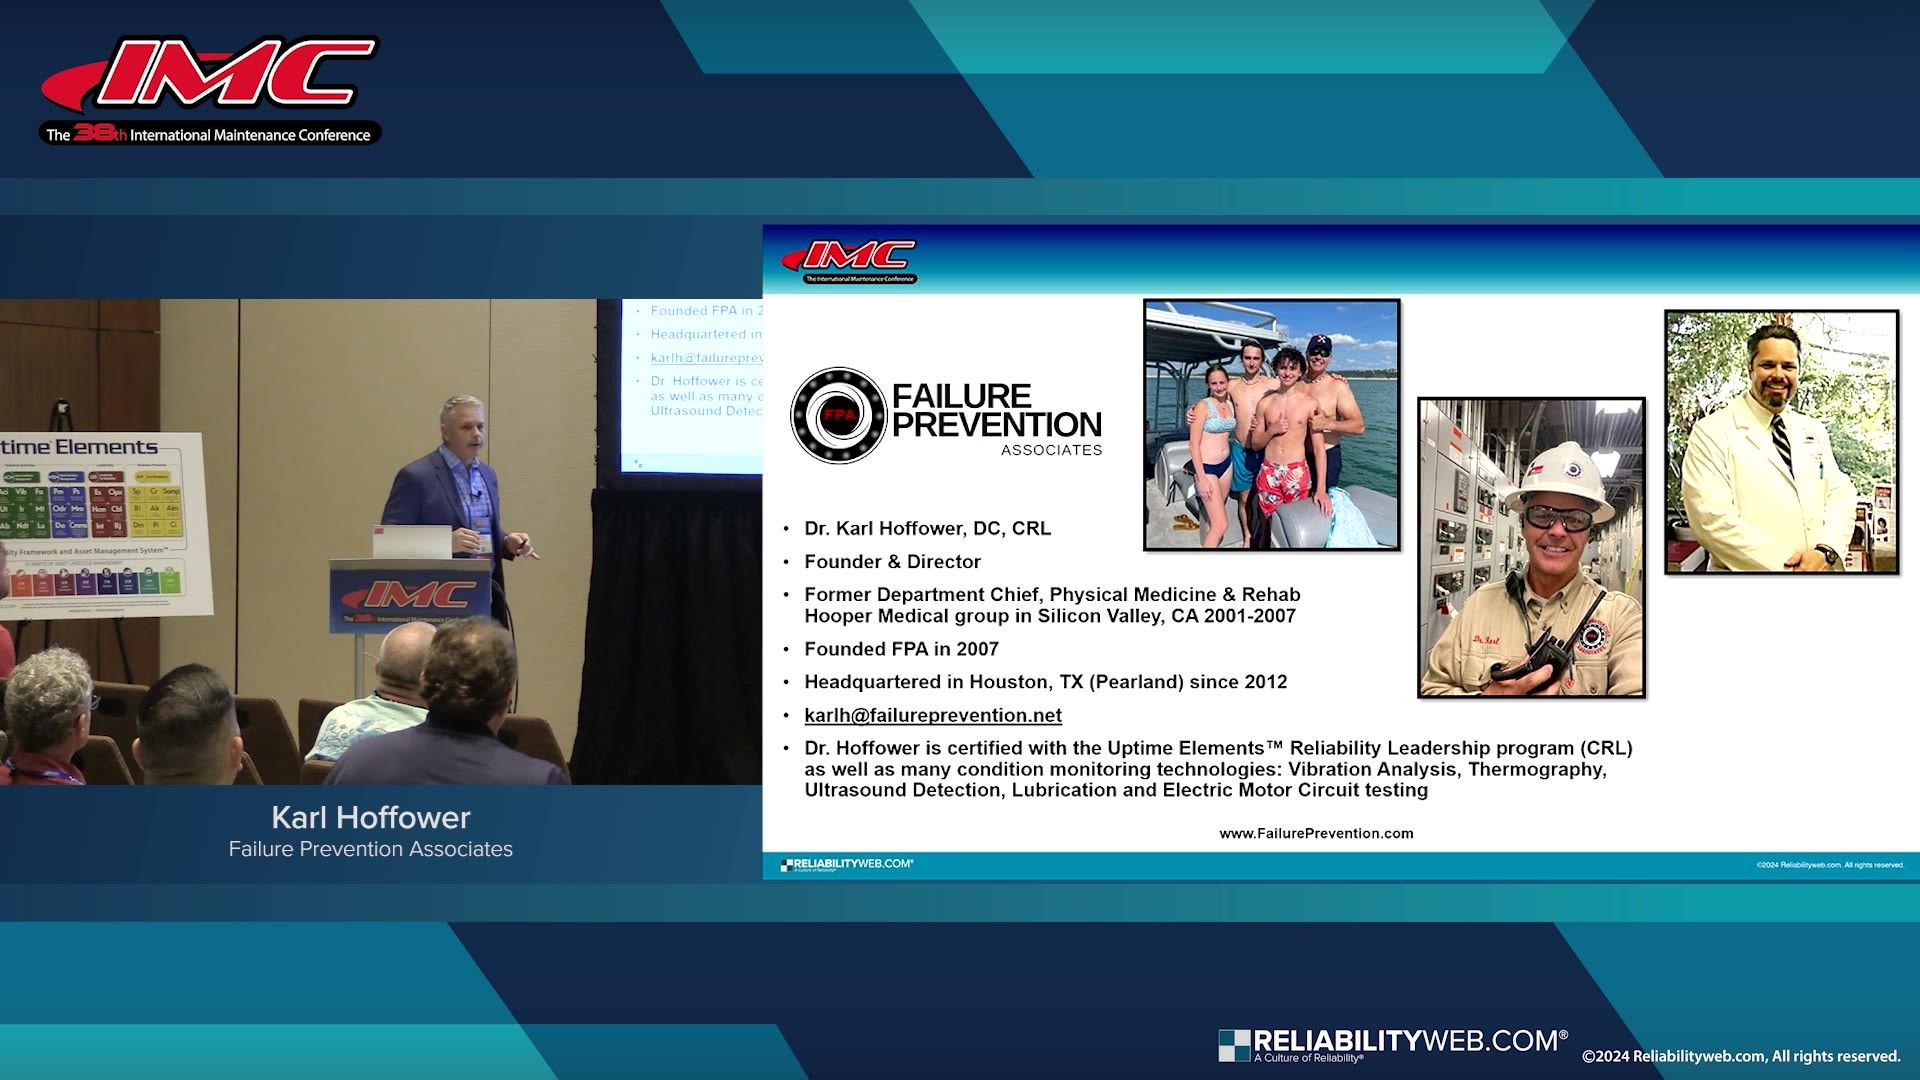
Task: Click the white lab coat photo
Action: [1781, 442]
